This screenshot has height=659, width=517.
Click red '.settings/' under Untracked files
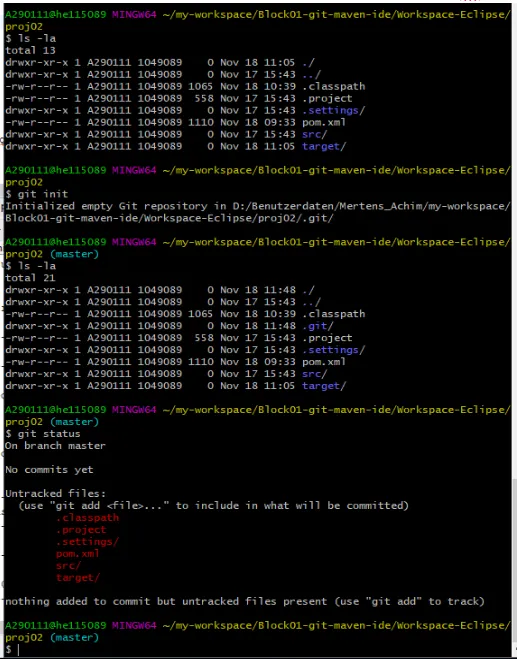(x=87, y=541)
